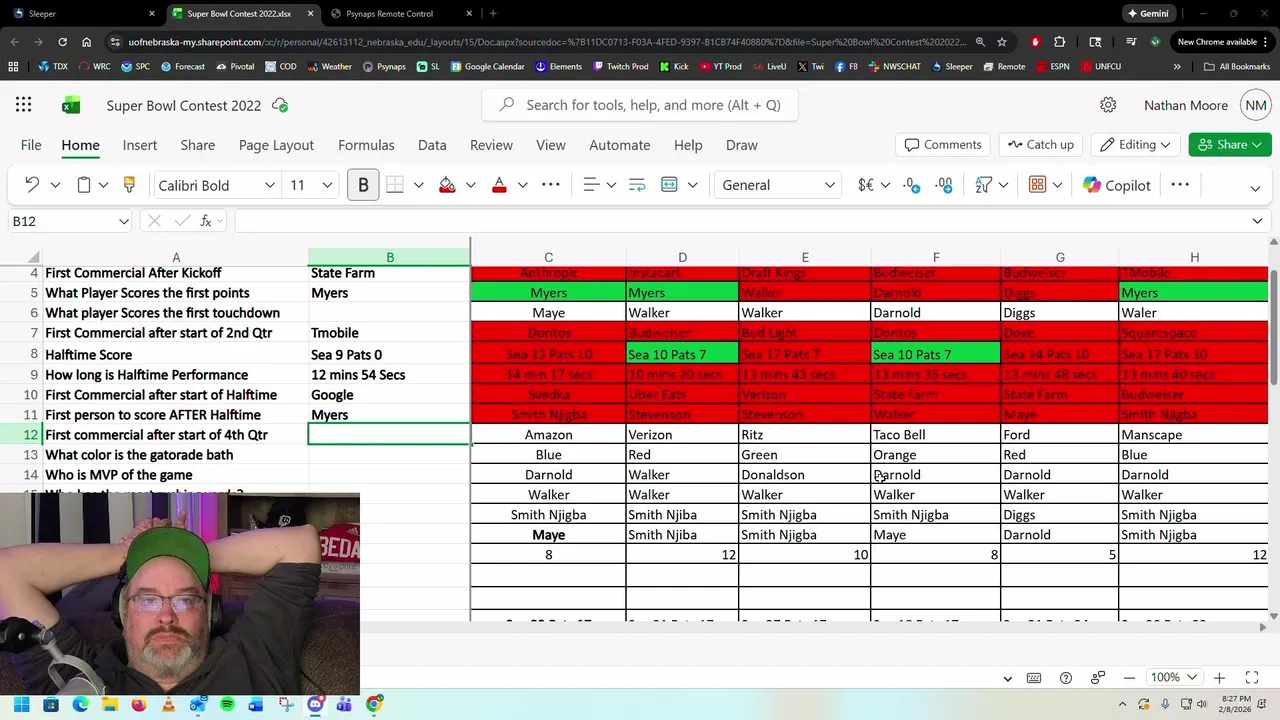Bookmark this page star icon
This screenshot has height=720, width=1280.
(x=1002, y=42)
